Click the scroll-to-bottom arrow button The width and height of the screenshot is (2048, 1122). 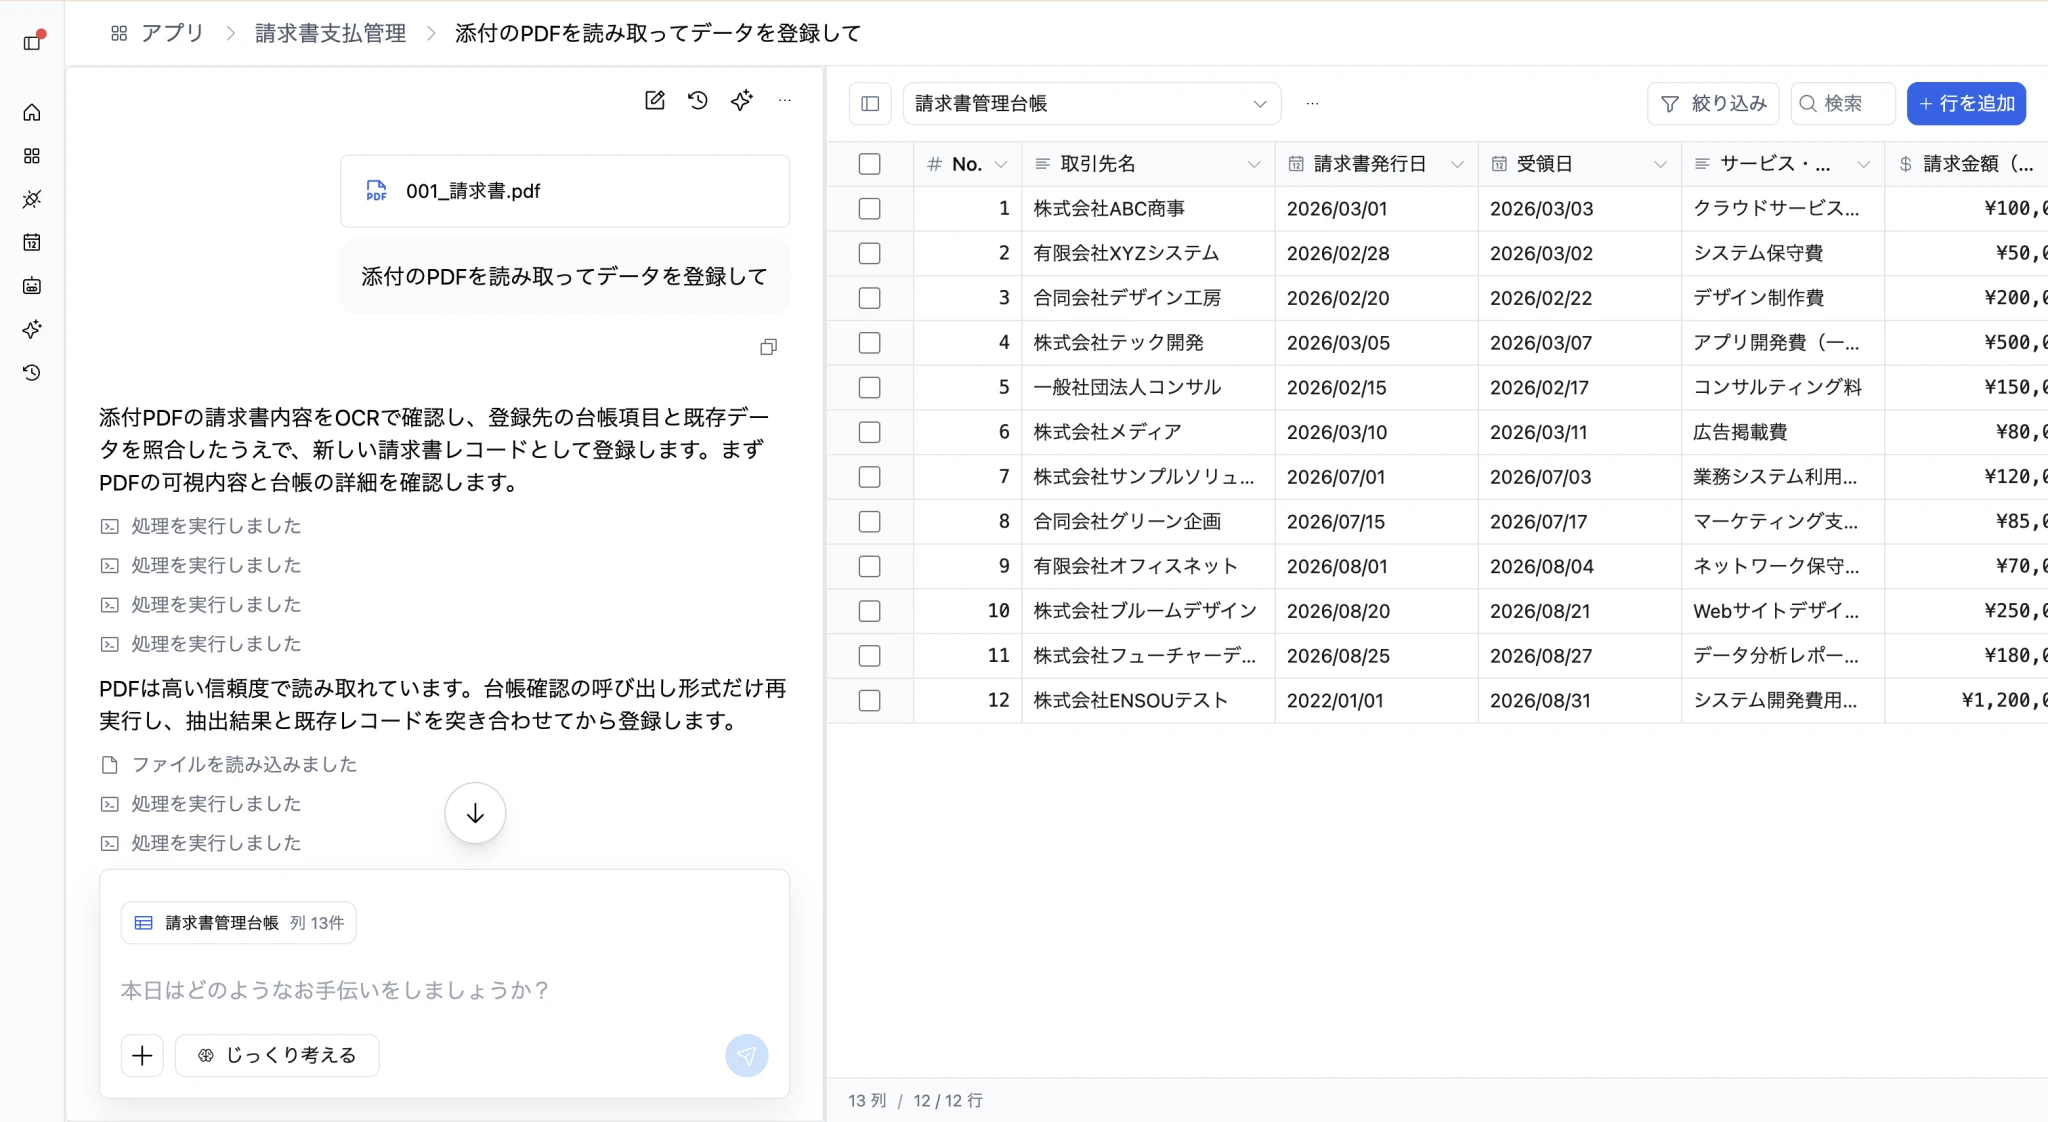click(475, 813)
